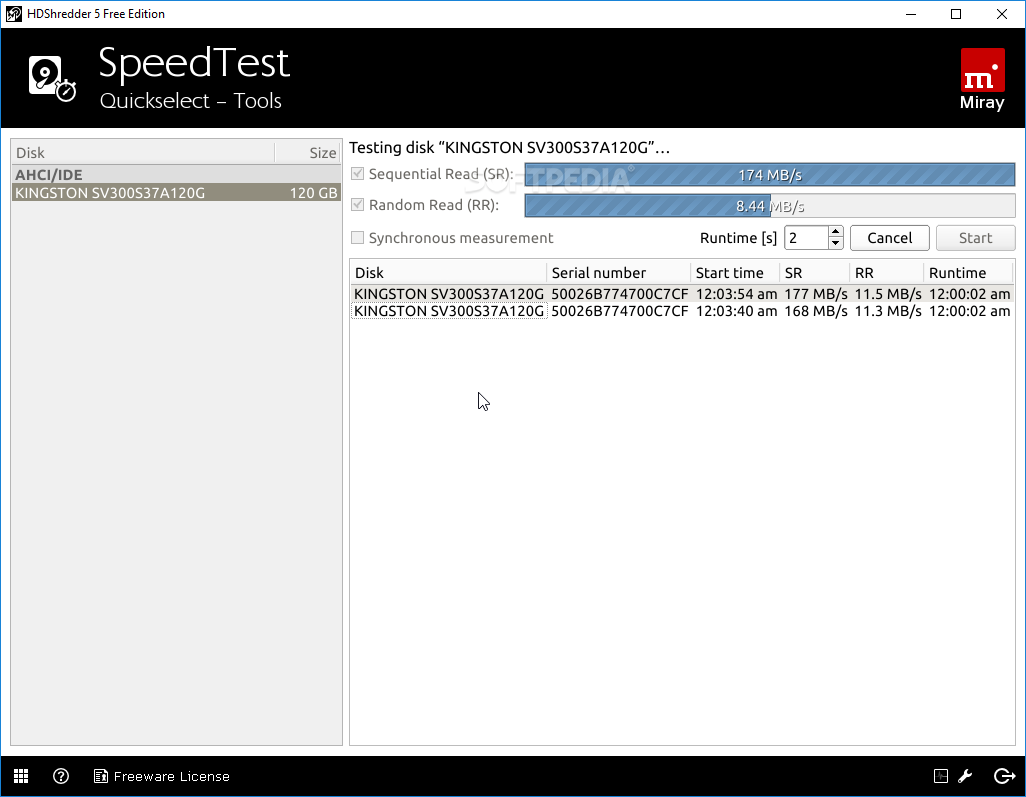The height and width of the screenshot is (797, 1026).
Task: Click the Runtime seconds input field
Action: [x=806, y=238]
